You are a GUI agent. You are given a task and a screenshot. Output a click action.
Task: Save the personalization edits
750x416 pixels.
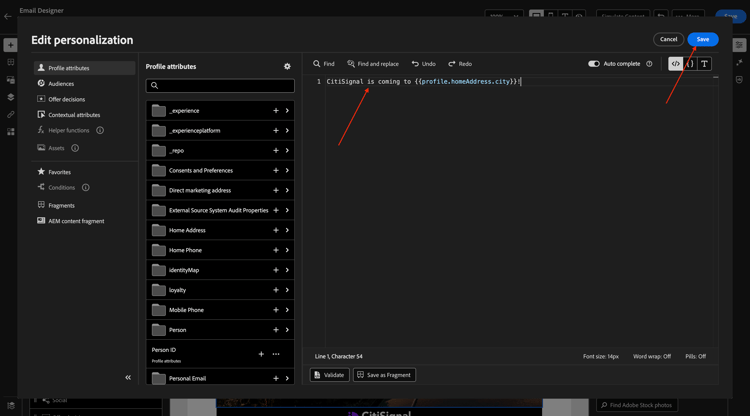coord(703,39)
